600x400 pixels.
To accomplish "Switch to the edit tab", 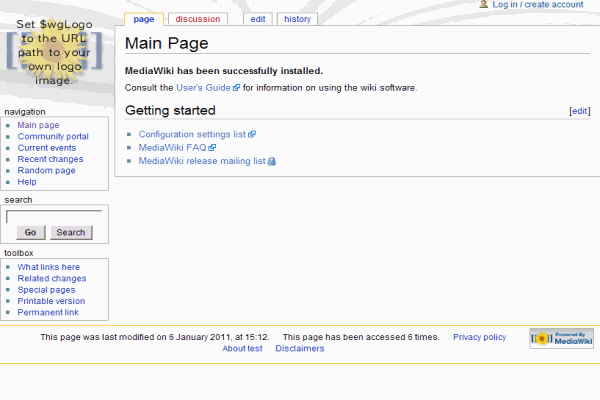I will [258, 19].
